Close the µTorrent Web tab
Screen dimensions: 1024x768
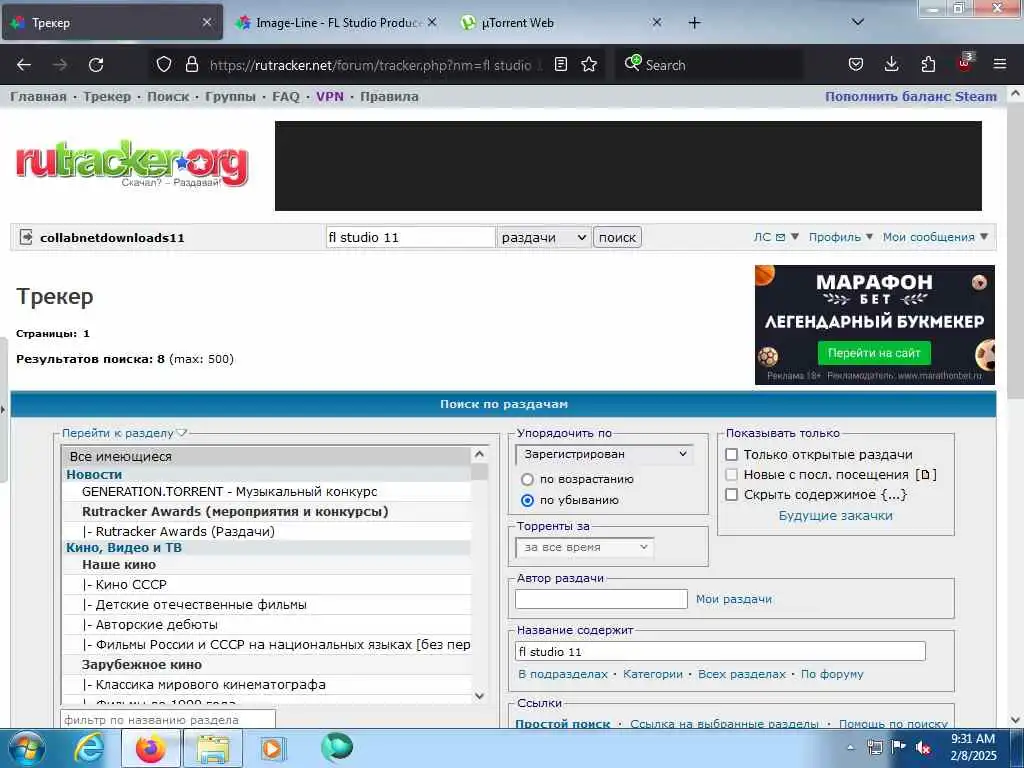coord(657,22)
